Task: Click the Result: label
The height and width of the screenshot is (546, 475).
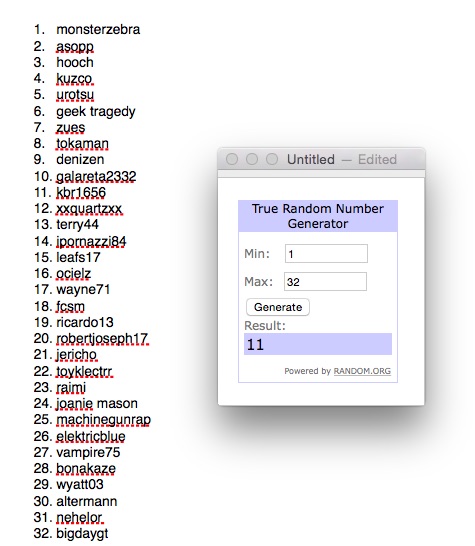Action: [265, 326]
